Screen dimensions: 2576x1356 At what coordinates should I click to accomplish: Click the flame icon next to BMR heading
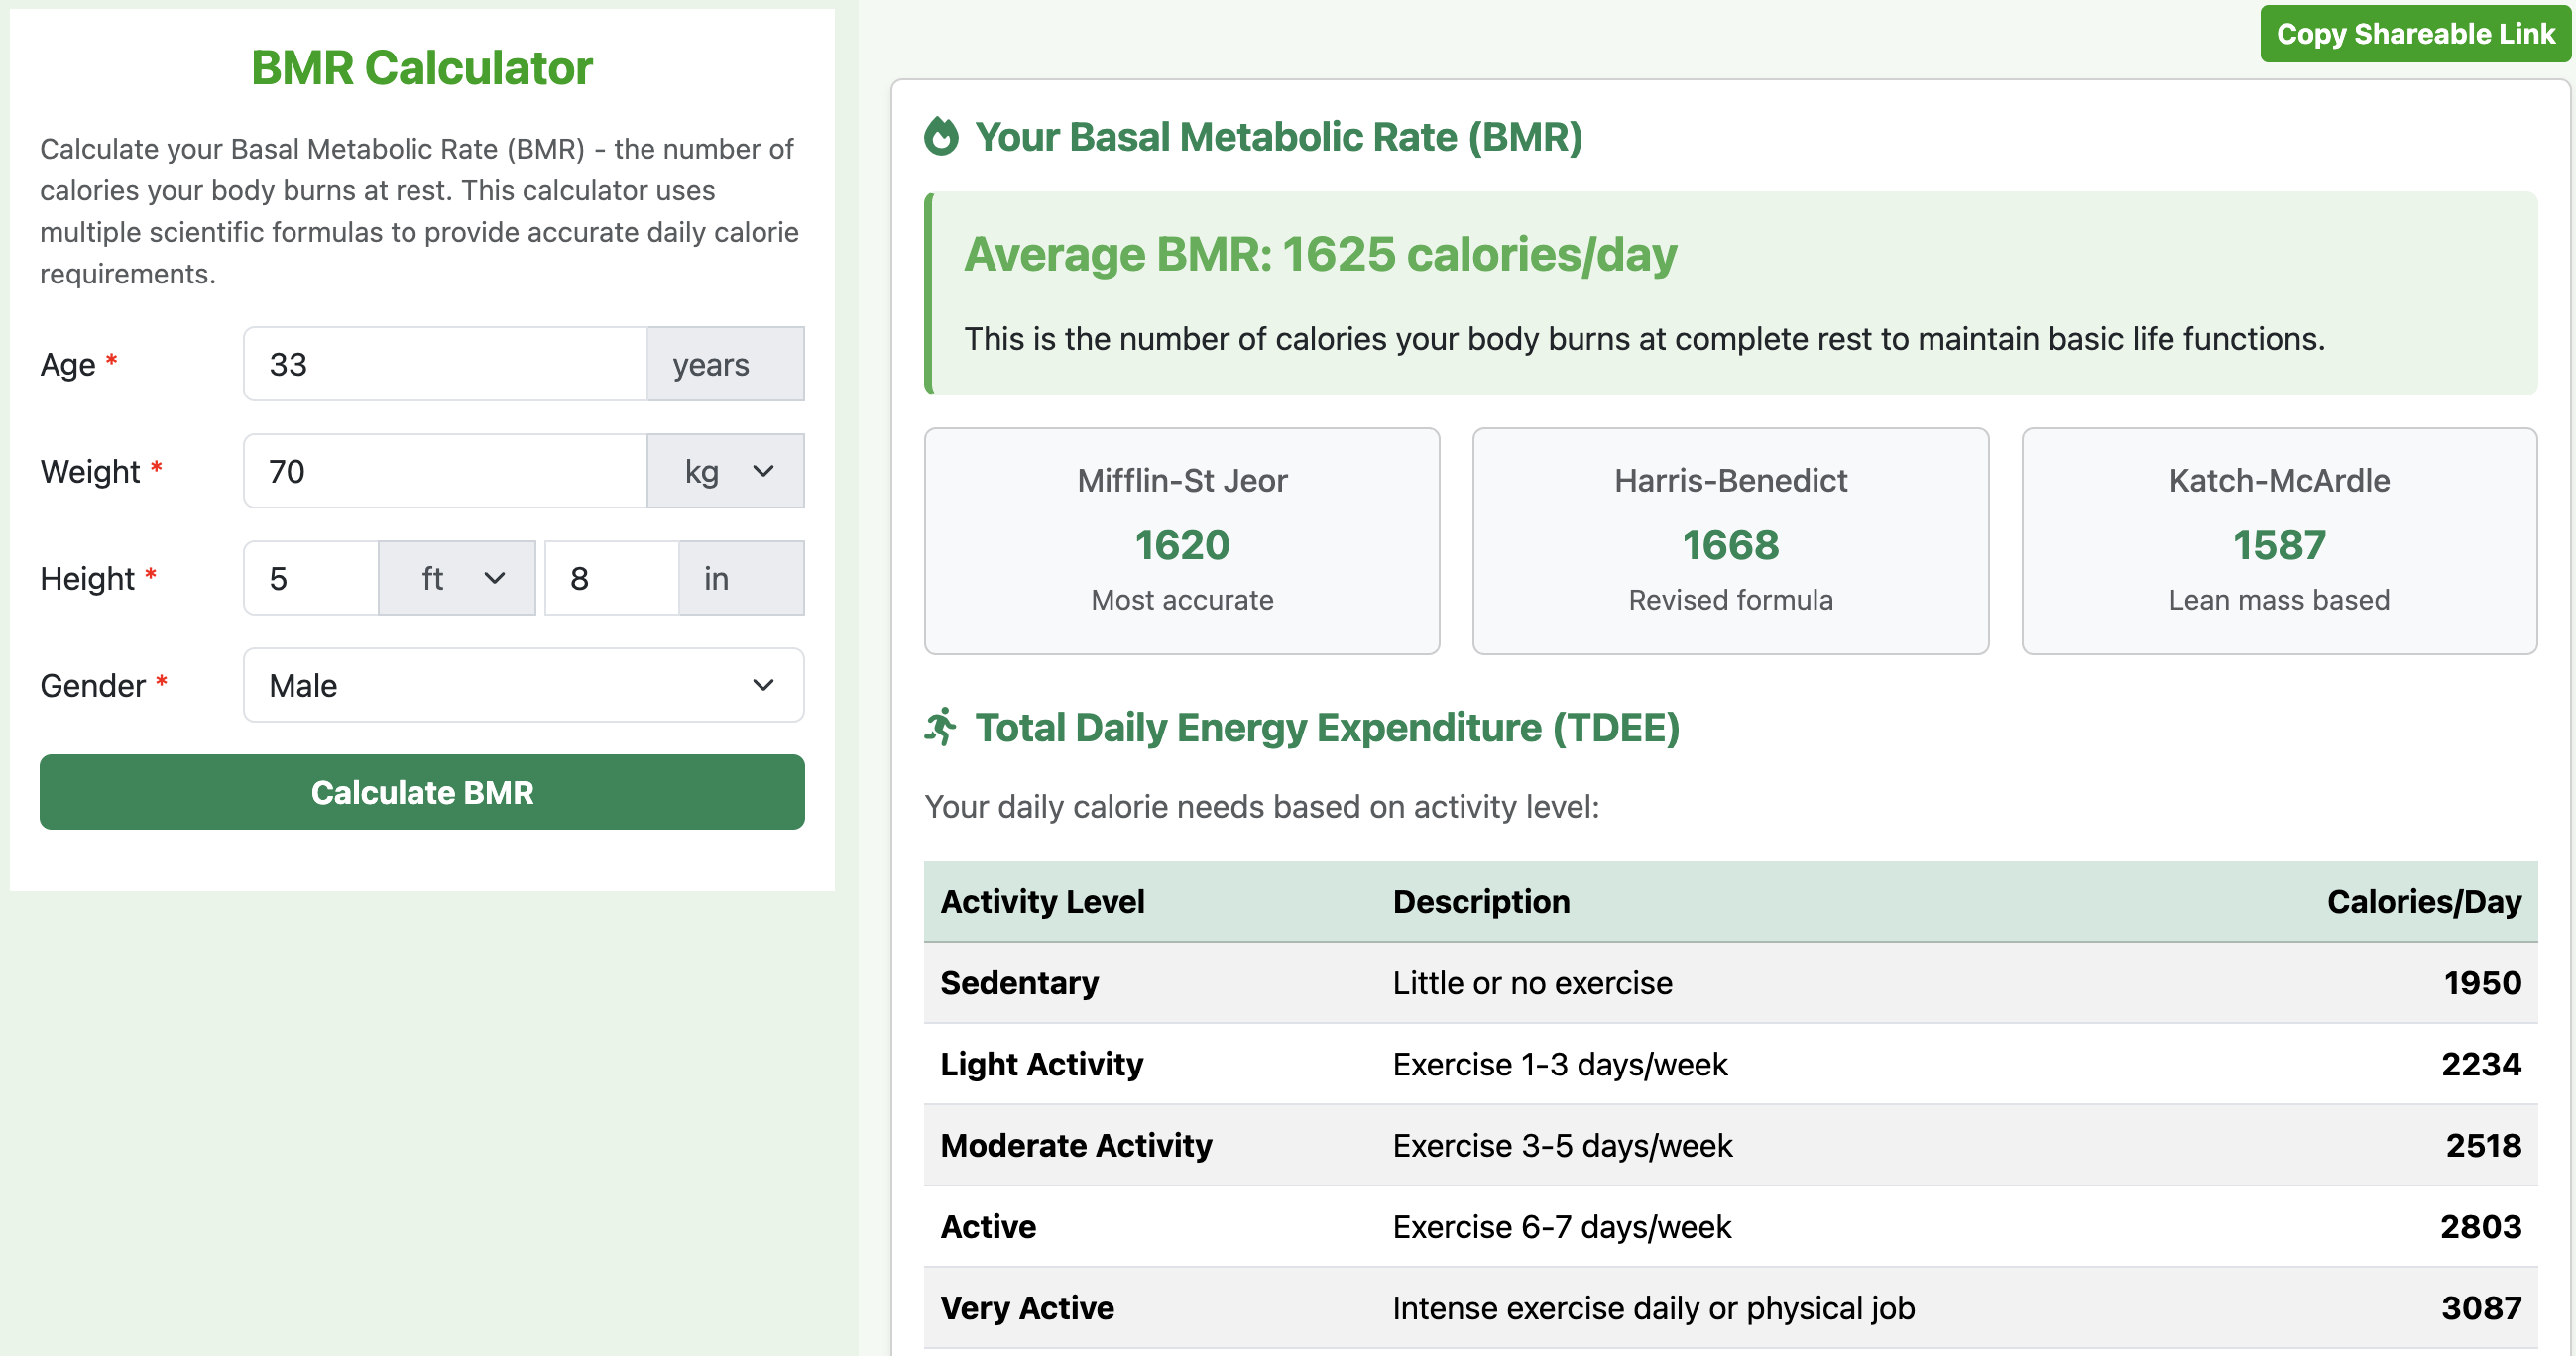(944, 137)
